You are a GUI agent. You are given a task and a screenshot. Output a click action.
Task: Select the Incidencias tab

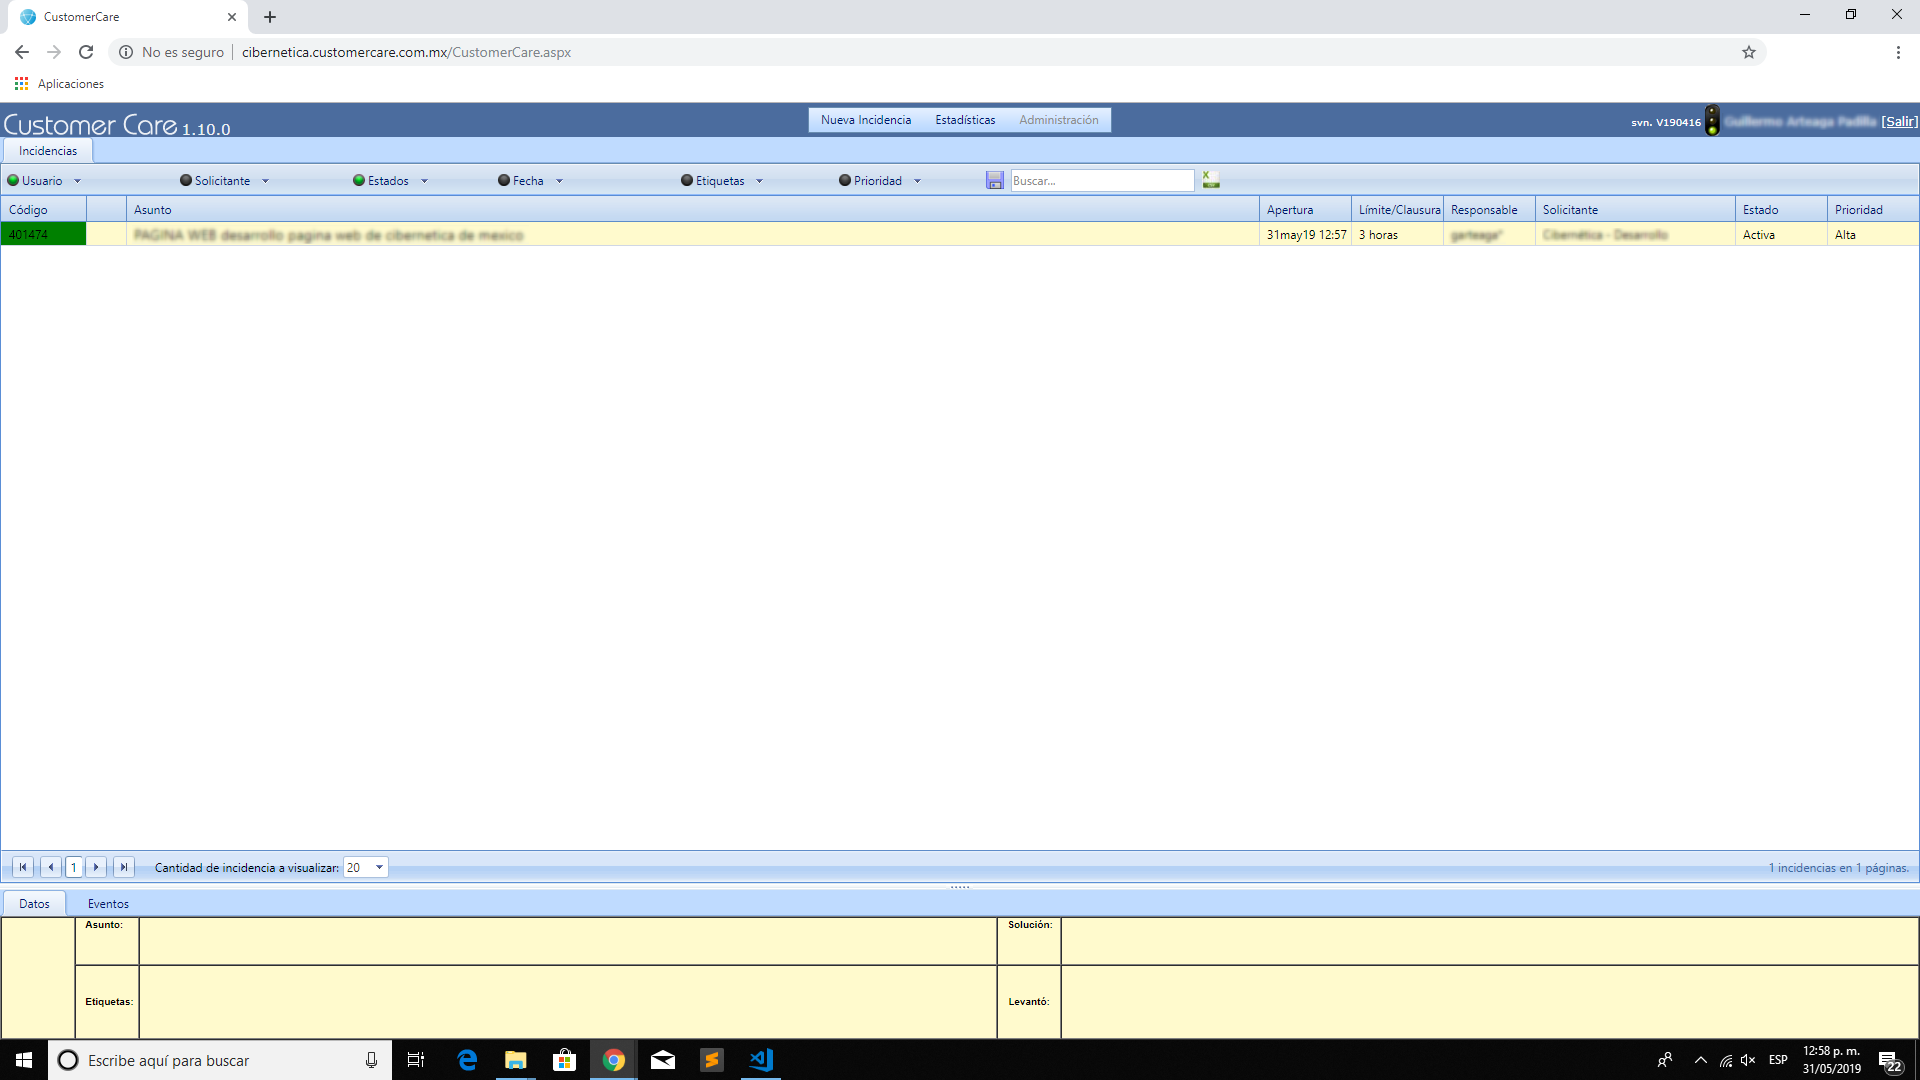(48, 151)
